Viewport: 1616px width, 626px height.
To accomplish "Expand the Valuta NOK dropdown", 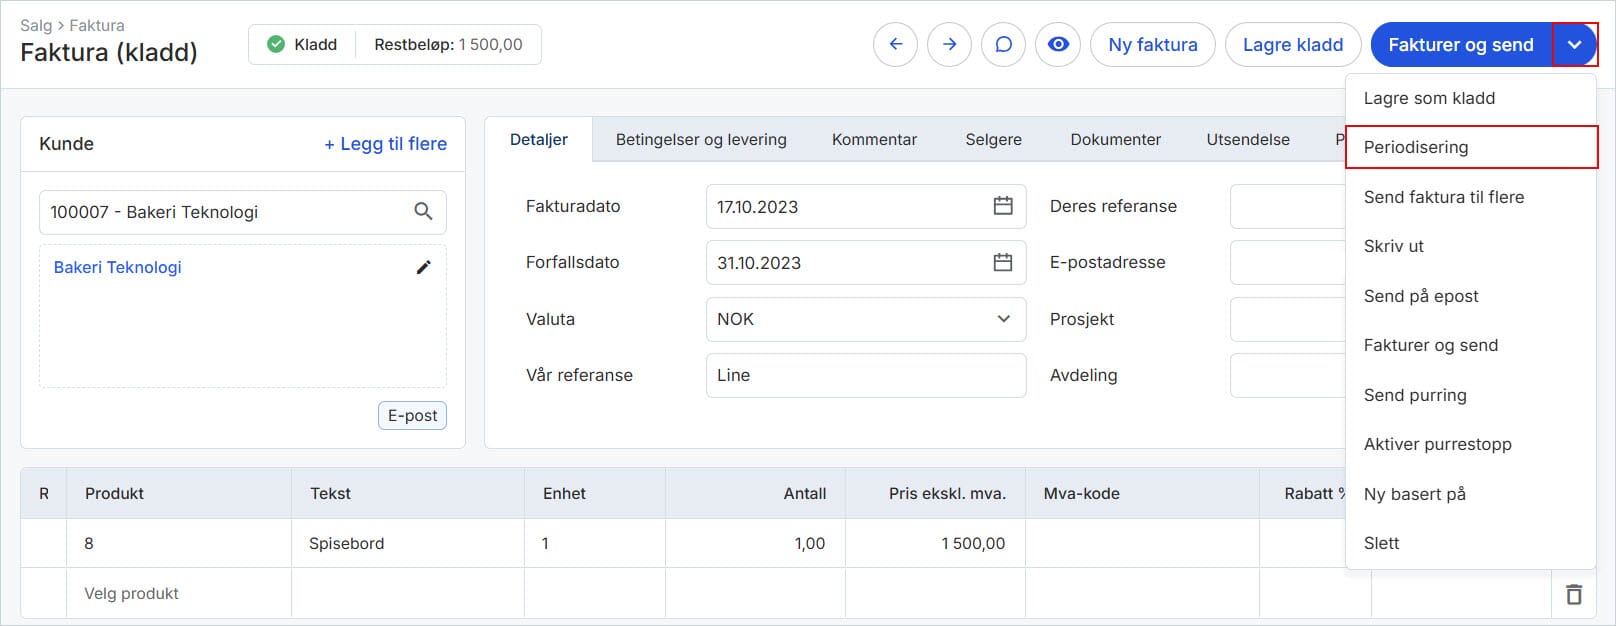I will click(1003, 319).
